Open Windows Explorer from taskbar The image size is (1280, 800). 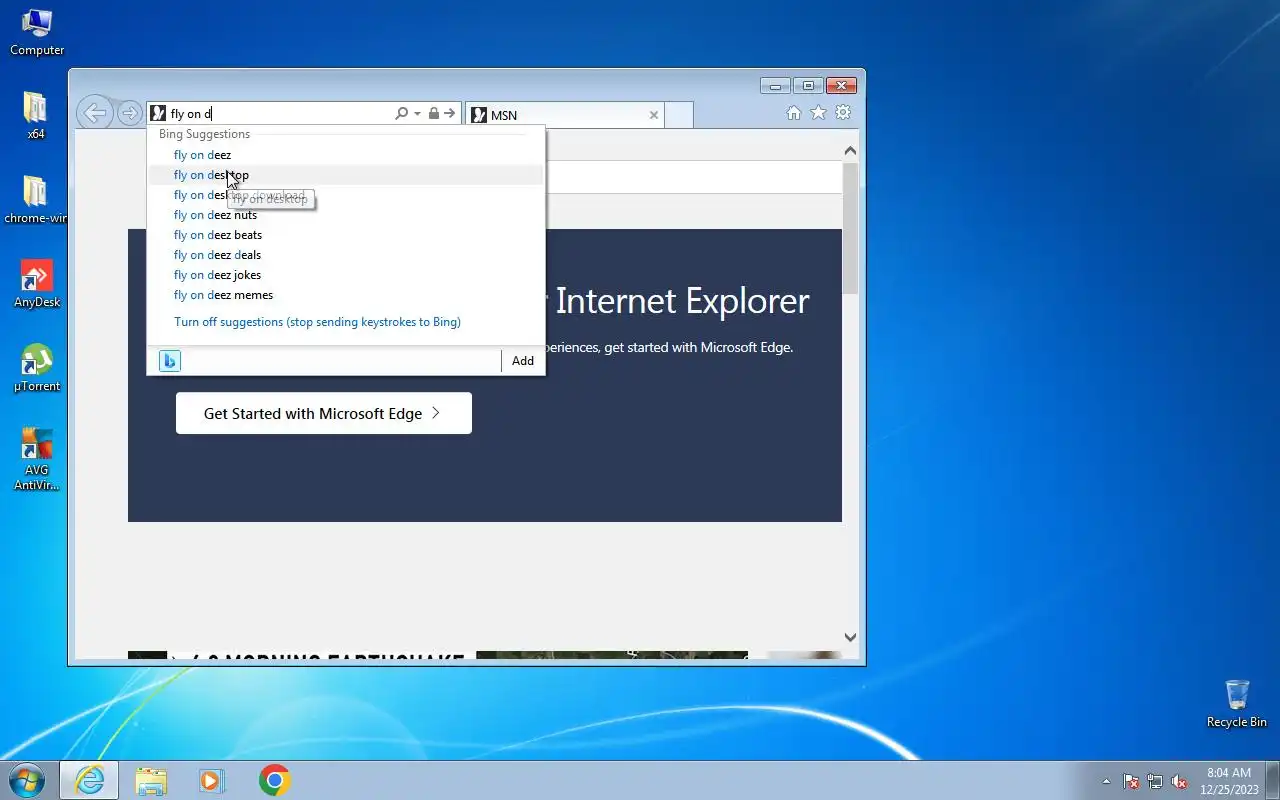pyautogui.click(x=150, y=780)
